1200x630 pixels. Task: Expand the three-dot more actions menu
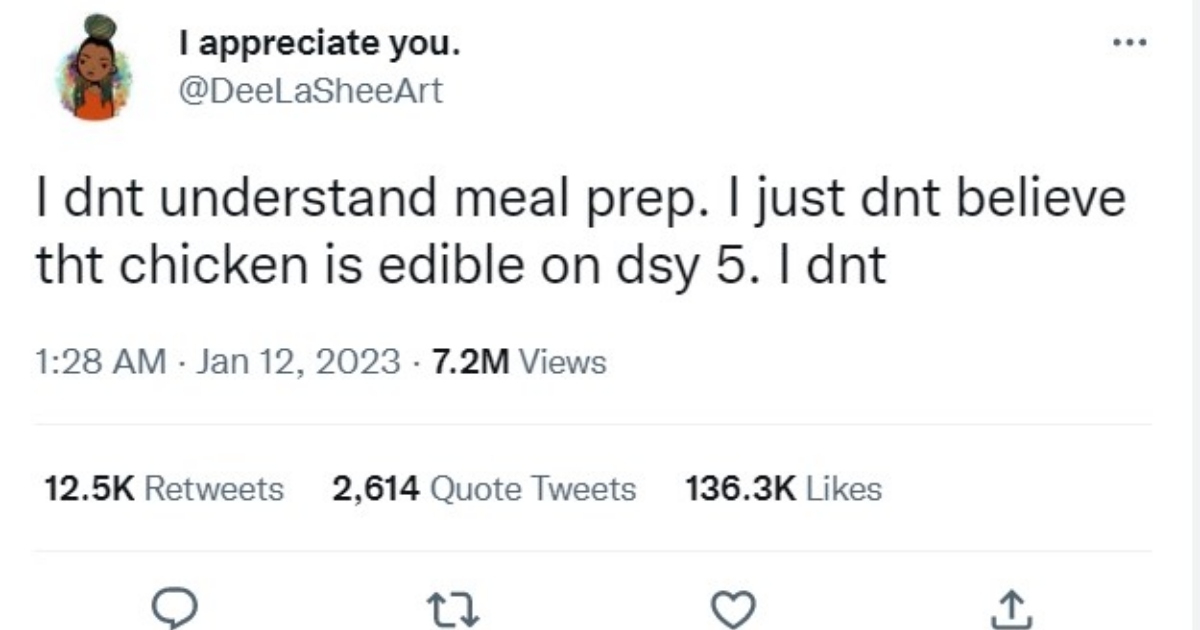[x=1131, y=40]
